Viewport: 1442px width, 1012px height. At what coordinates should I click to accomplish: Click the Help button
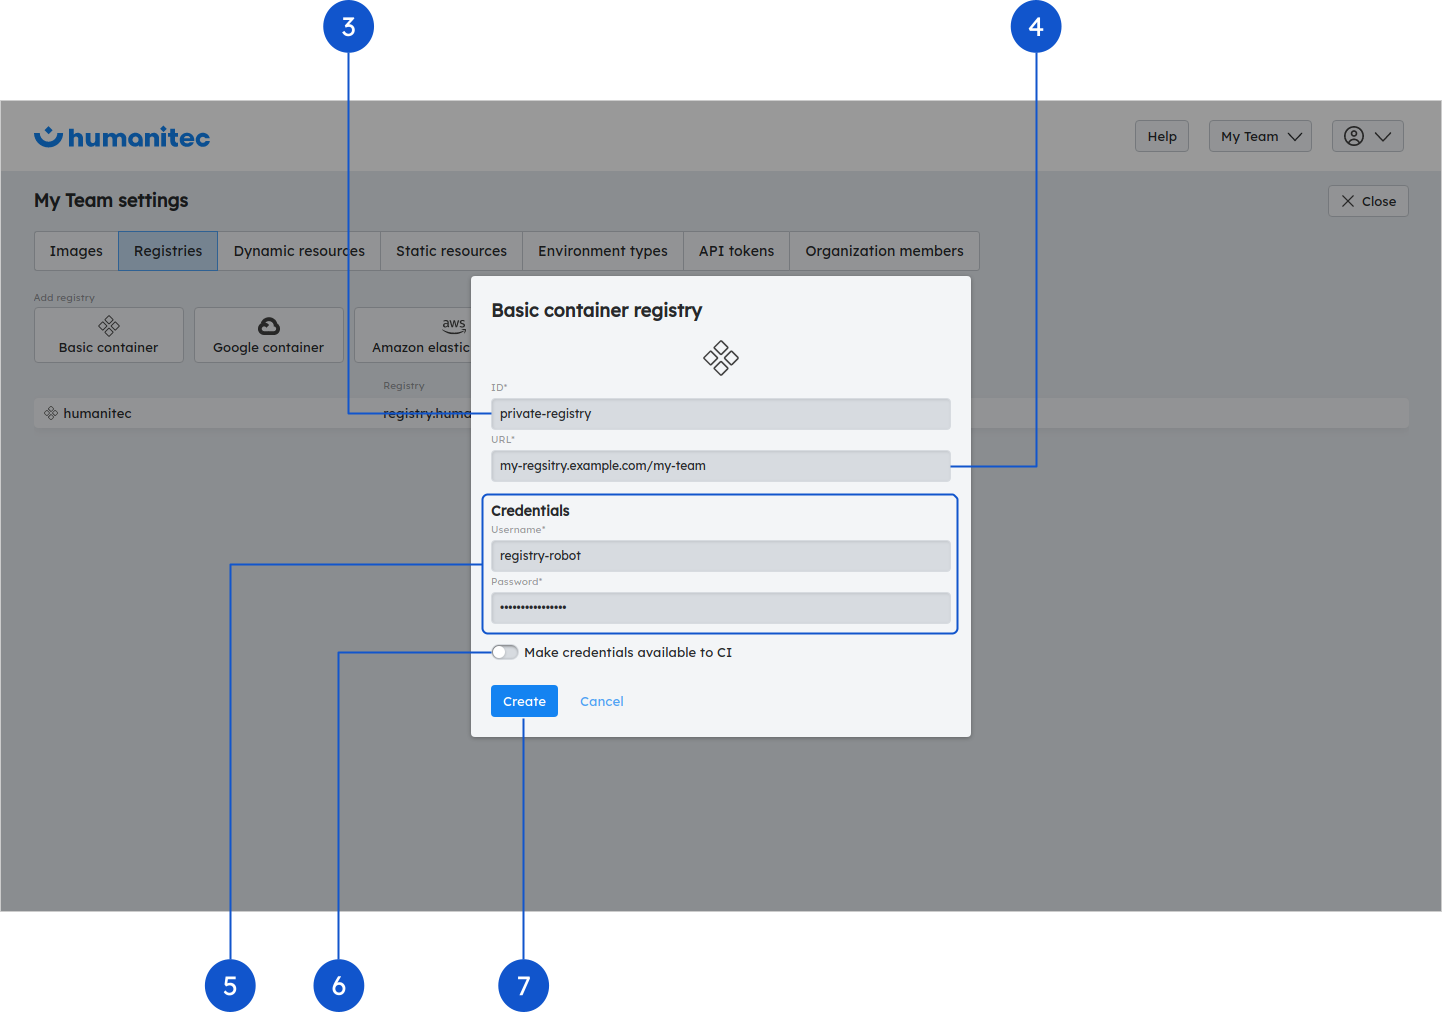pyautogui.click(x=1162, y=136)
